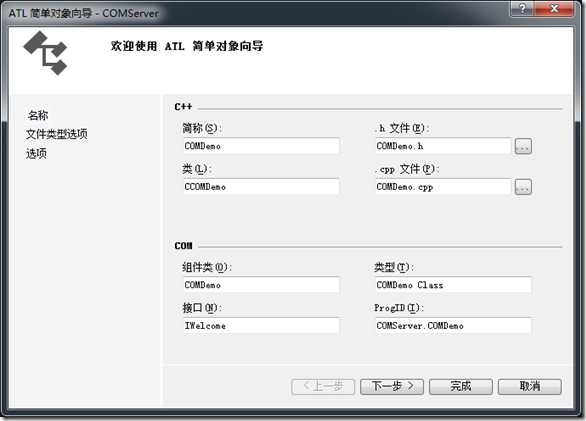Open browse button for .h file

523,147
